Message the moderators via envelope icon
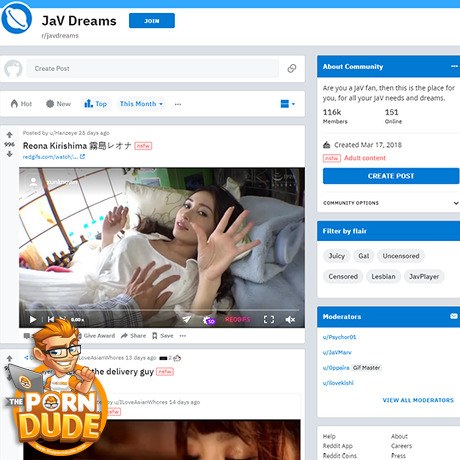This screenshot has height=460, width=460. pos(454,316)
